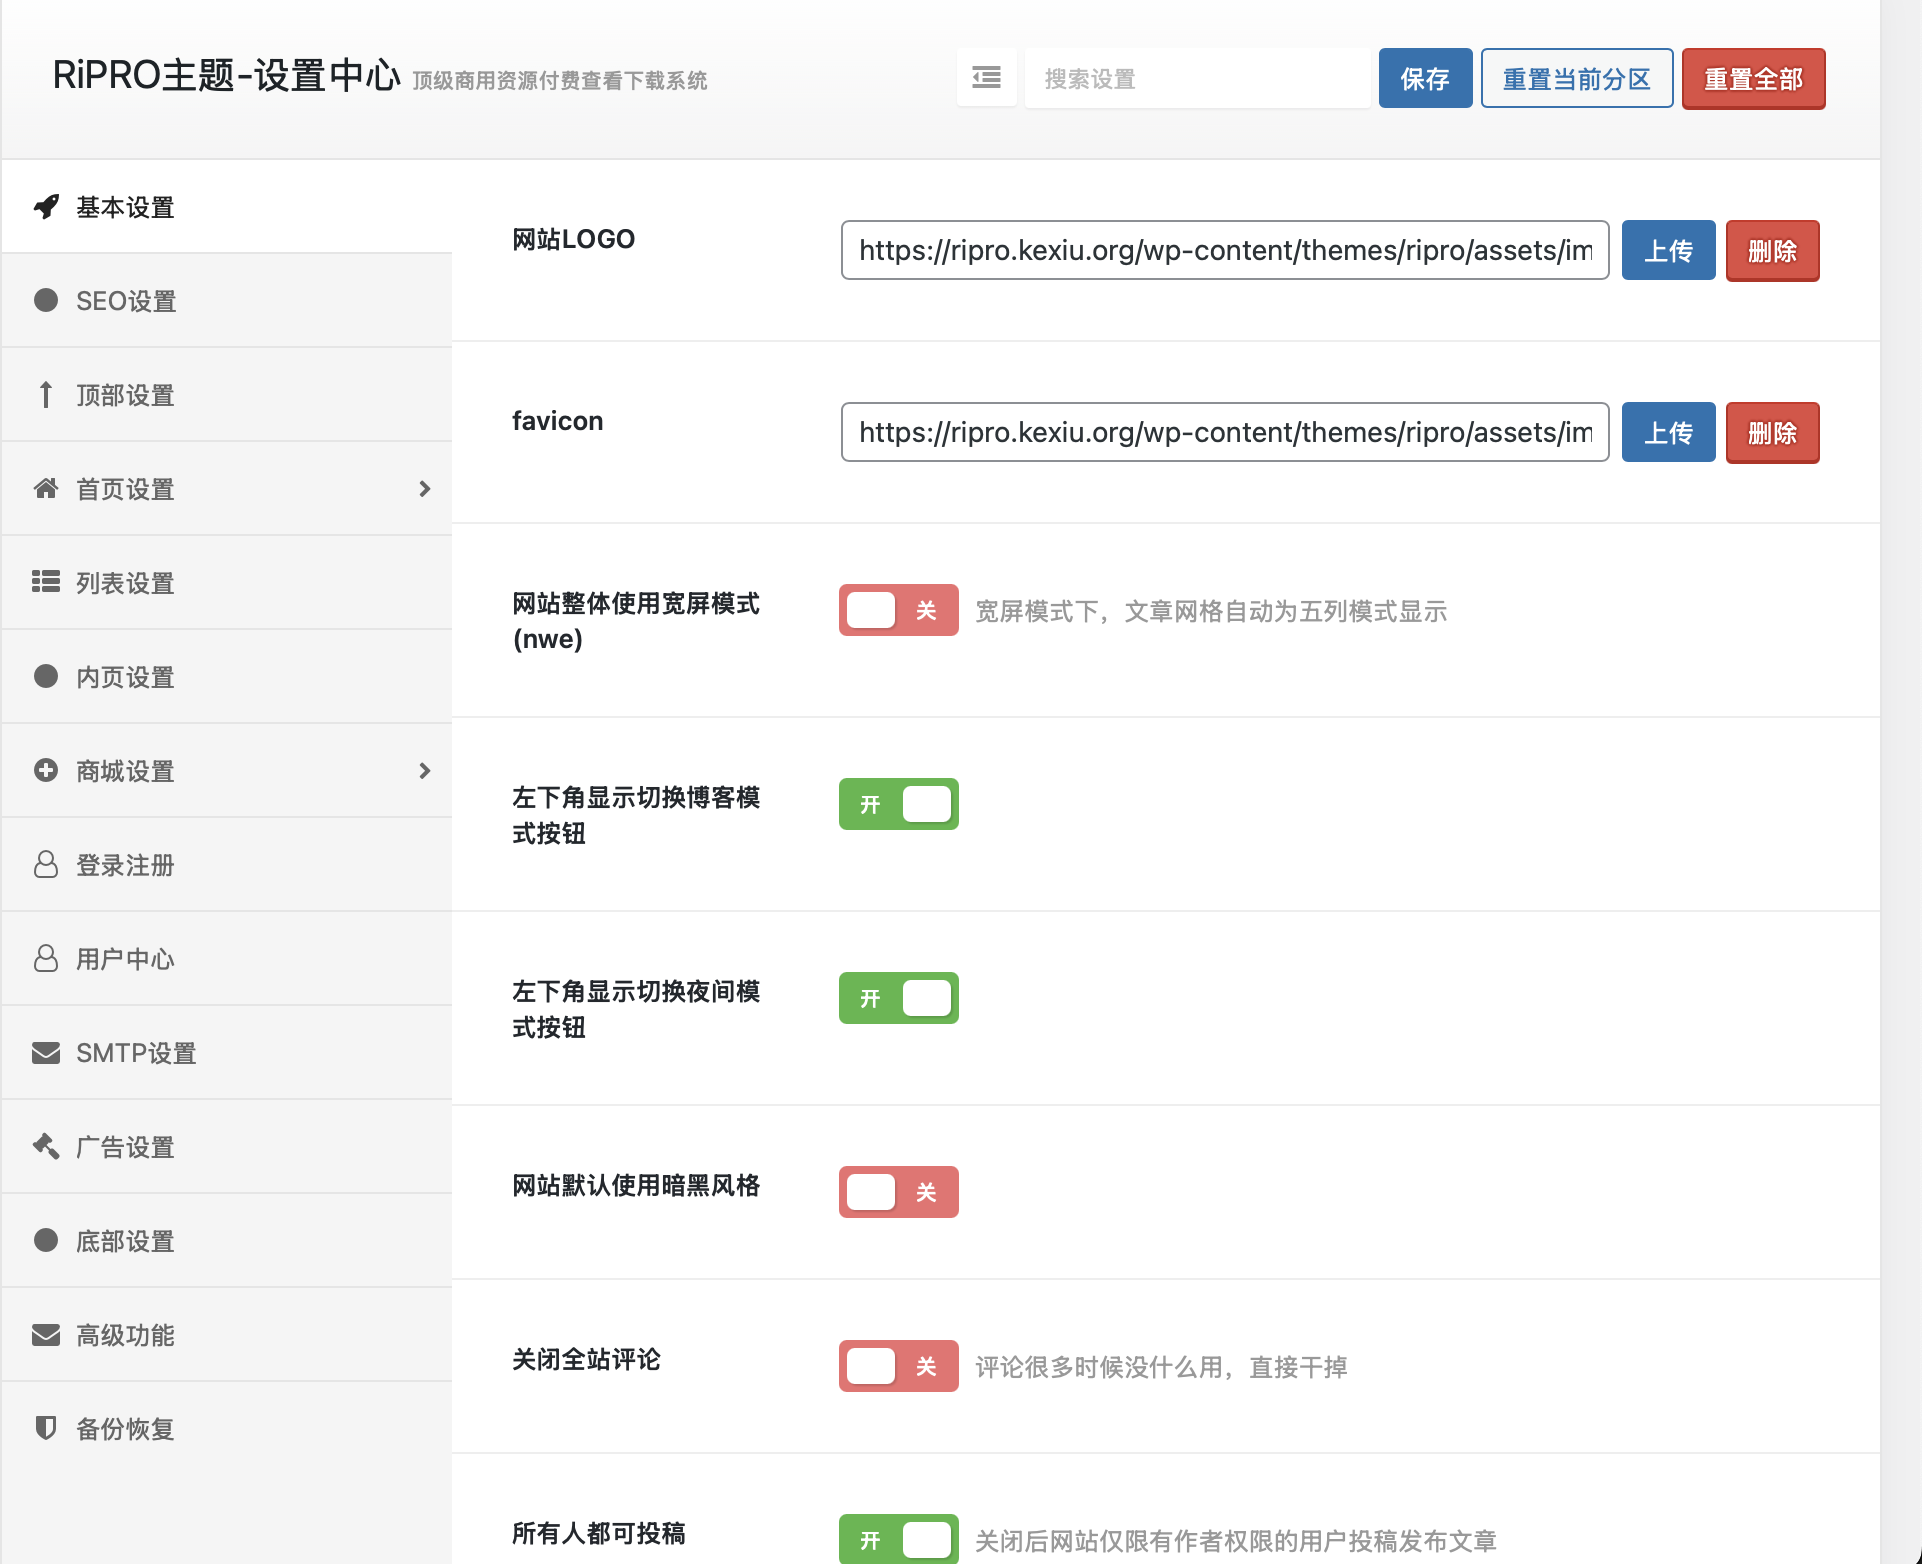Switch to the 用户中心 settings tab

point(126,959)
